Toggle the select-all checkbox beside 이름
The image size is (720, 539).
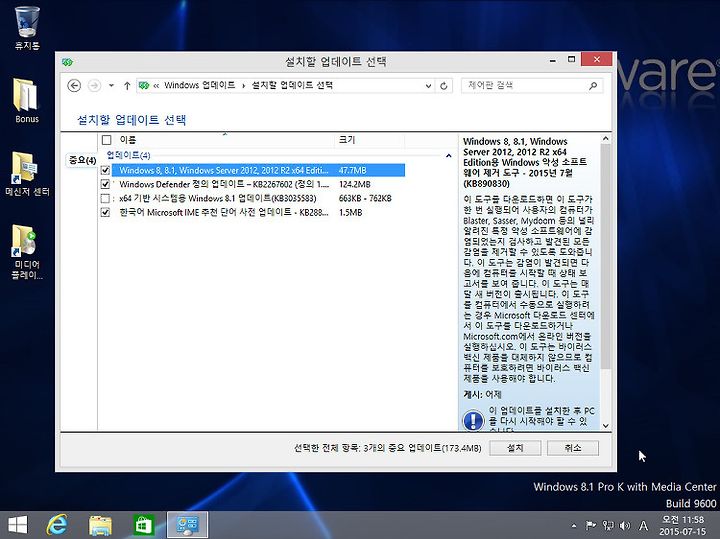coord(107,140)
